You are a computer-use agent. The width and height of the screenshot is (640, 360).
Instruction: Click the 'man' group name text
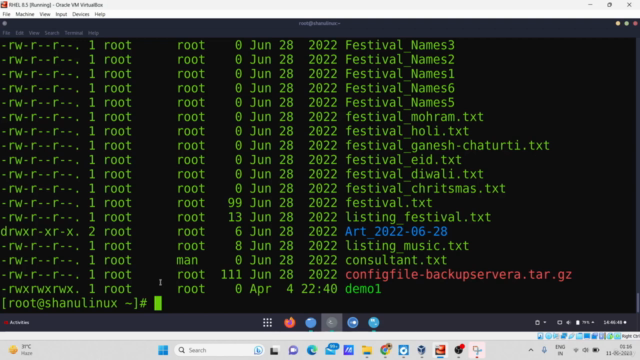click(187, 260)
